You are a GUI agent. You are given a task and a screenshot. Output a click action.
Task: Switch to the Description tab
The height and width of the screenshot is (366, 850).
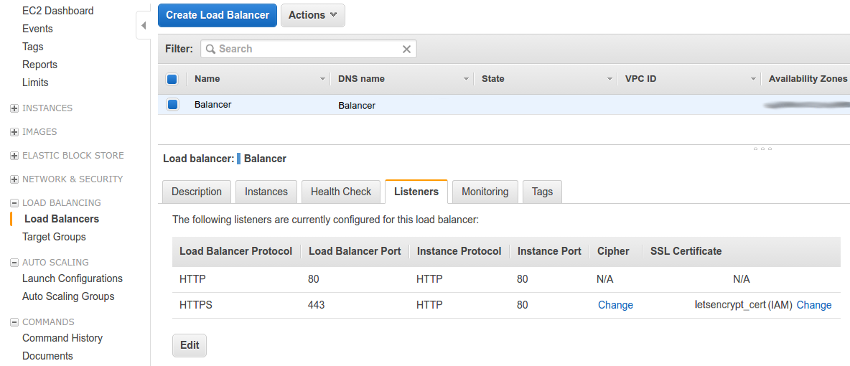click(x=196, y=191)
